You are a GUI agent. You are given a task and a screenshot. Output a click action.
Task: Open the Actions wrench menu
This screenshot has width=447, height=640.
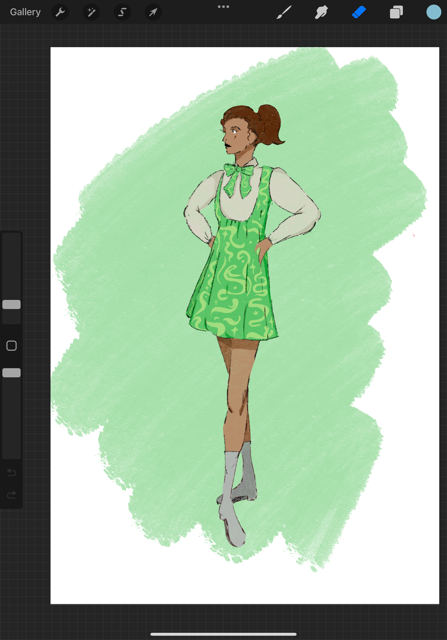[60, 12]
